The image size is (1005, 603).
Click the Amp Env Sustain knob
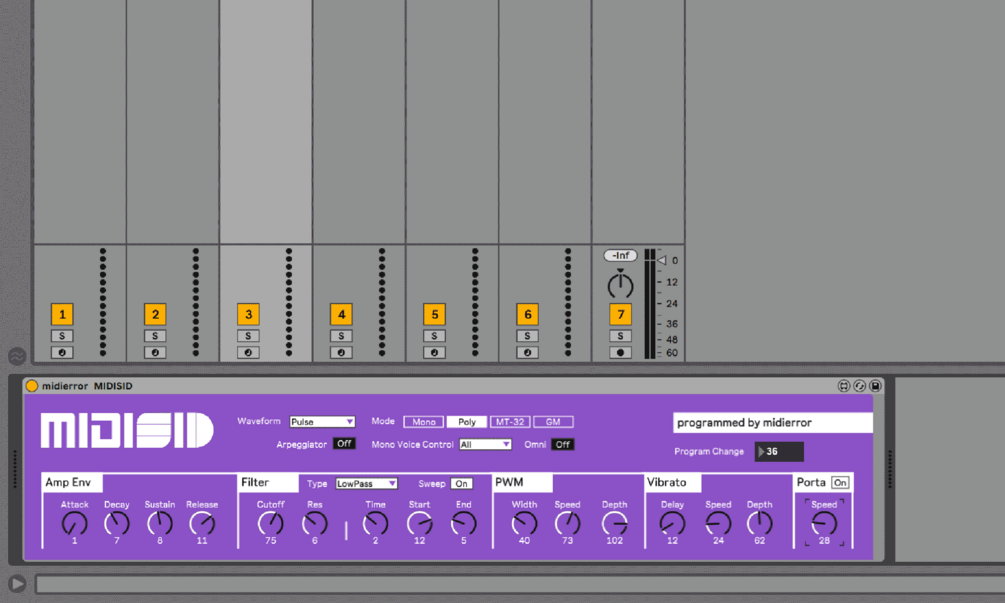160,524
